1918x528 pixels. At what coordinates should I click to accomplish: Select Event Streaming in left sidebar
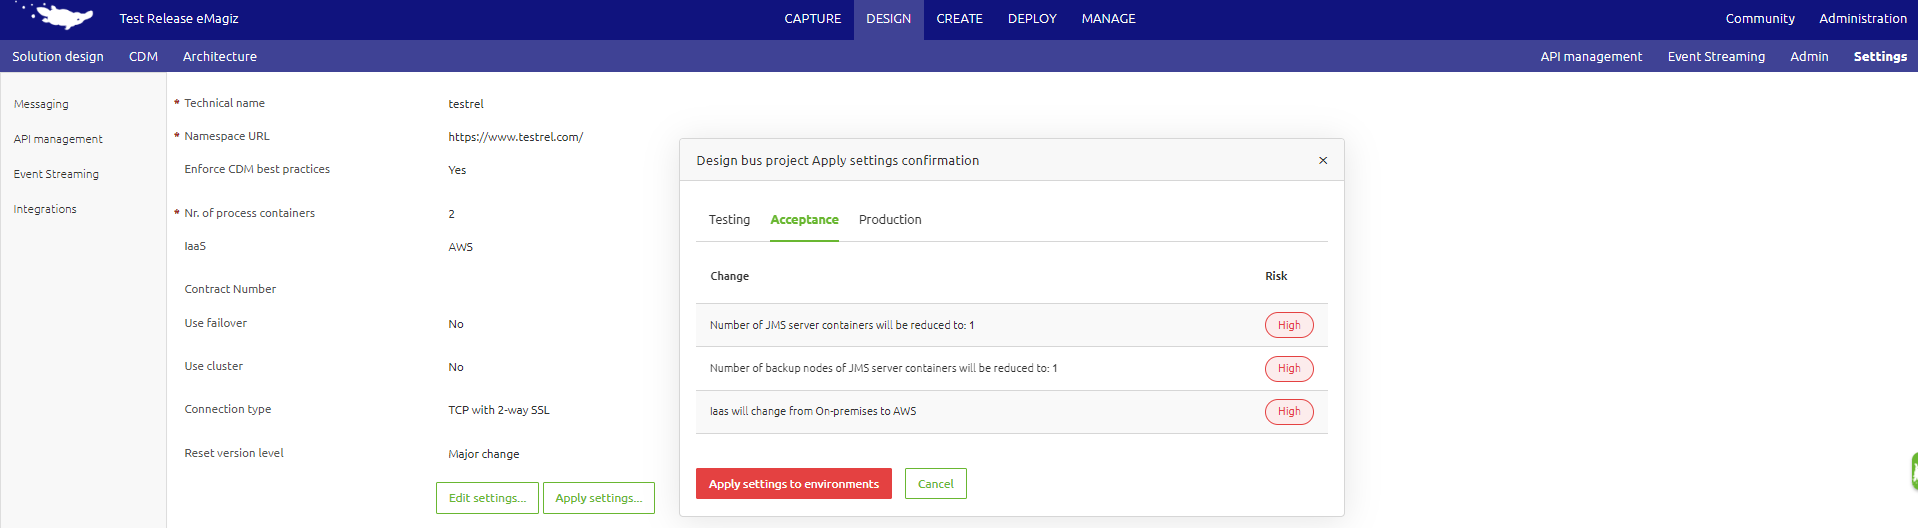click(x=56, y=174)
